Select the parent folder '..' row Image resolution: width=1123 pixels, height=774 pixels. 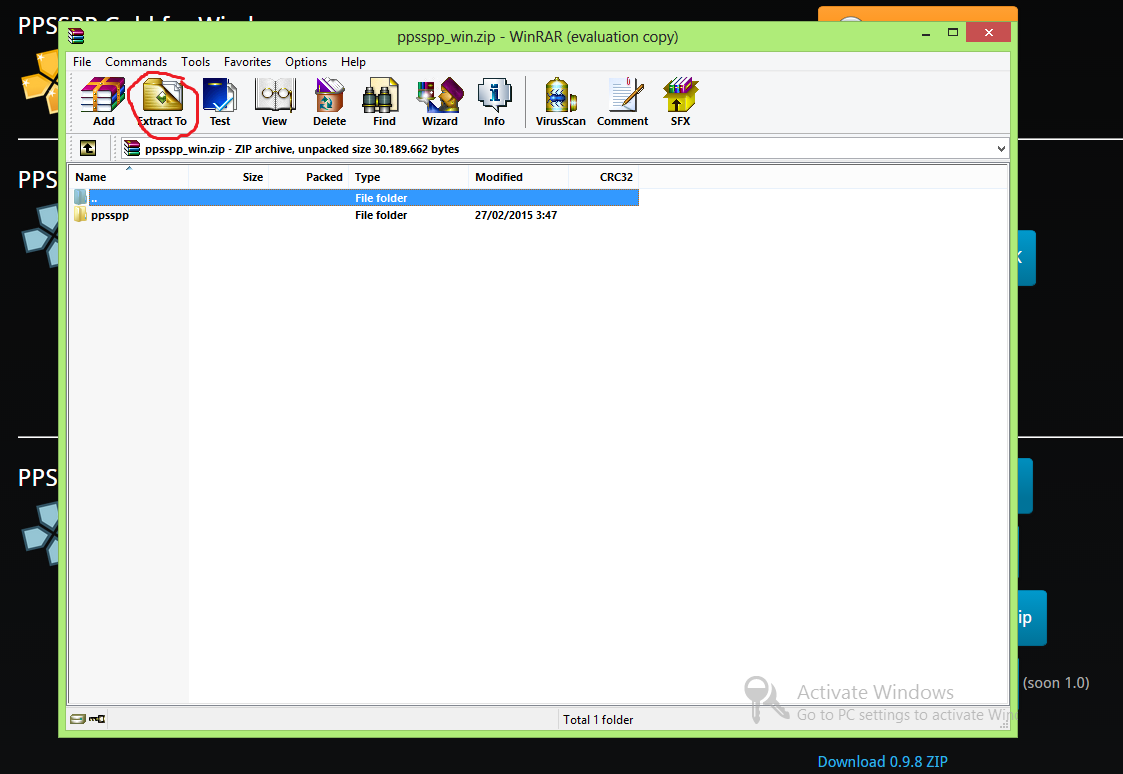point(355,198)
